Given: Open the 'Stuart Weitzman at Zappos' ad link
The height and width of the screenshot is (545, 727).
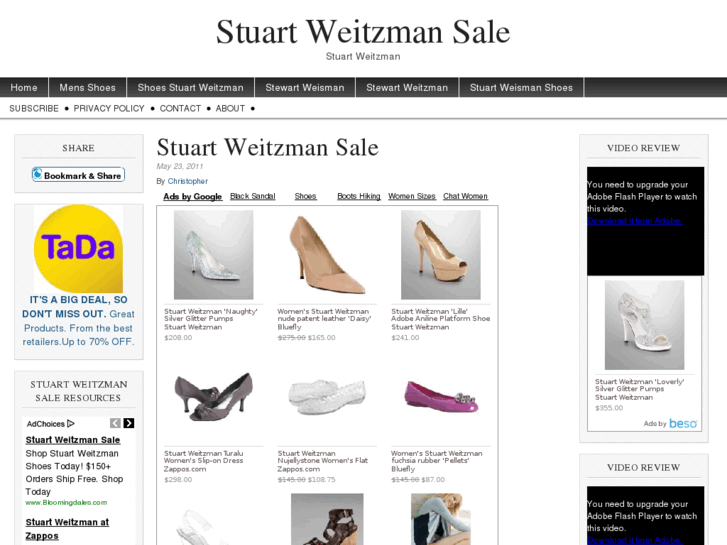Looking at the screenshot, I should (67, 529).
